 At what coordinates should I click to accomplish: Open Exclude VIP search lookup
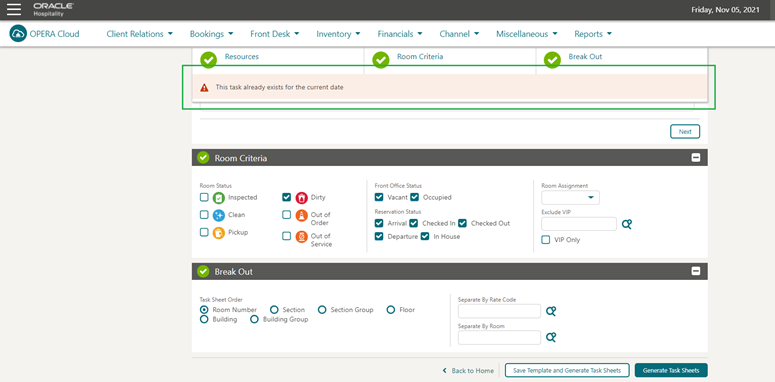627,224
